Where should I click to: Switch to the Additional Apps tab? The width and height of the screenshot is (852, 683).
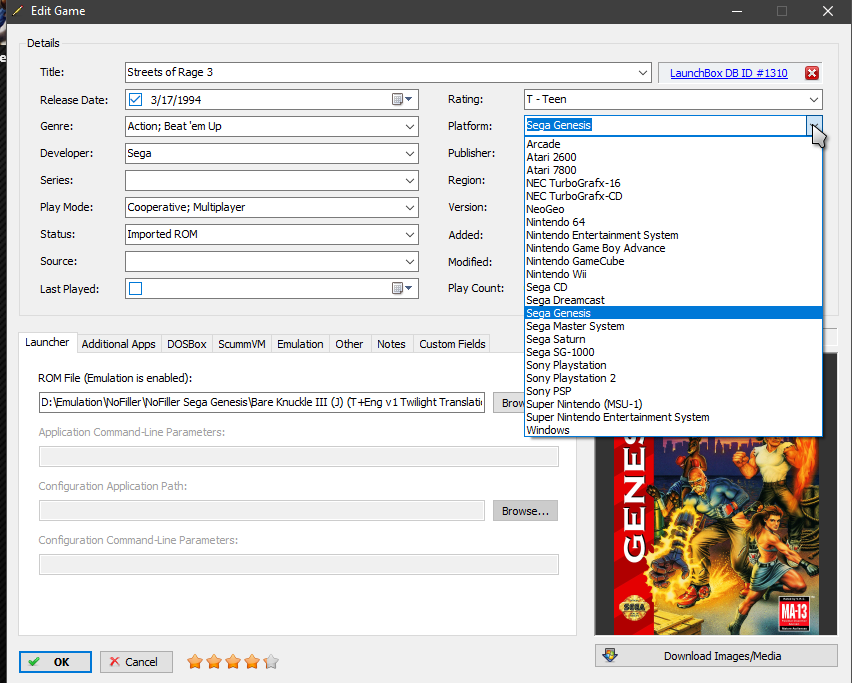(x=118, y=344)
